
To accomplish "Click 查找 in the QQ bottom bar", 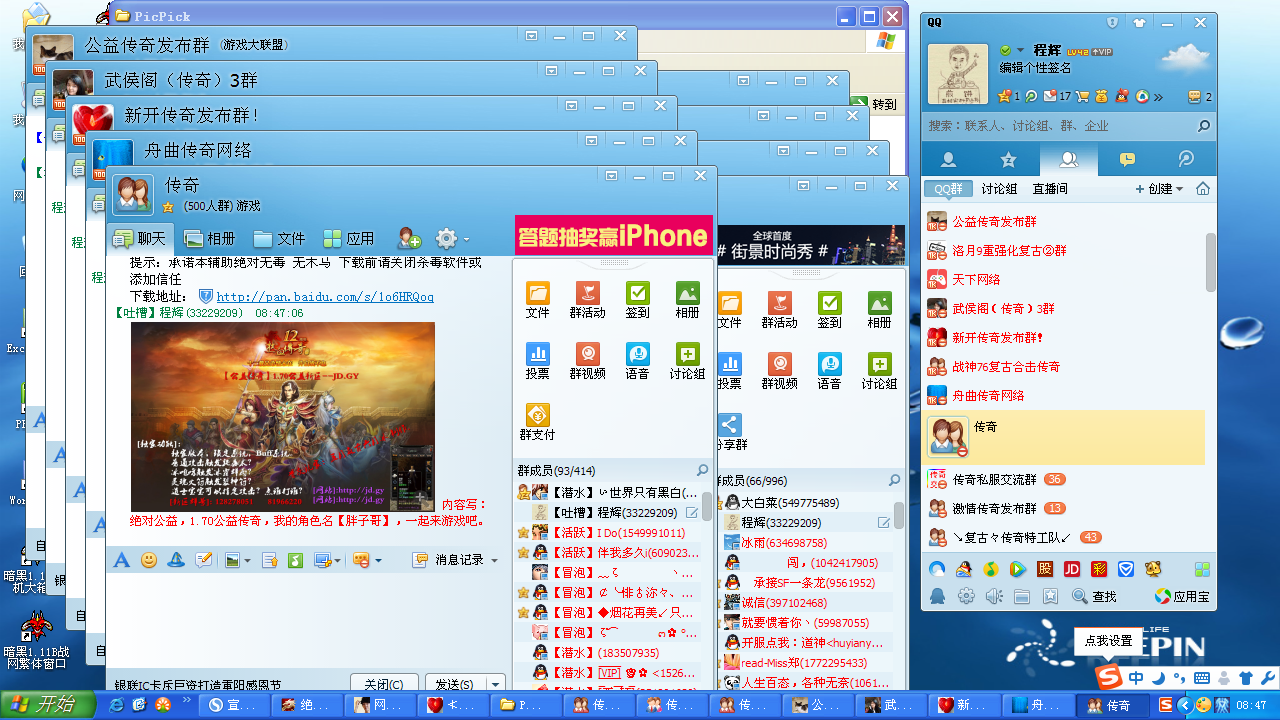I will pyautogui.click(x=1094, y=596).
